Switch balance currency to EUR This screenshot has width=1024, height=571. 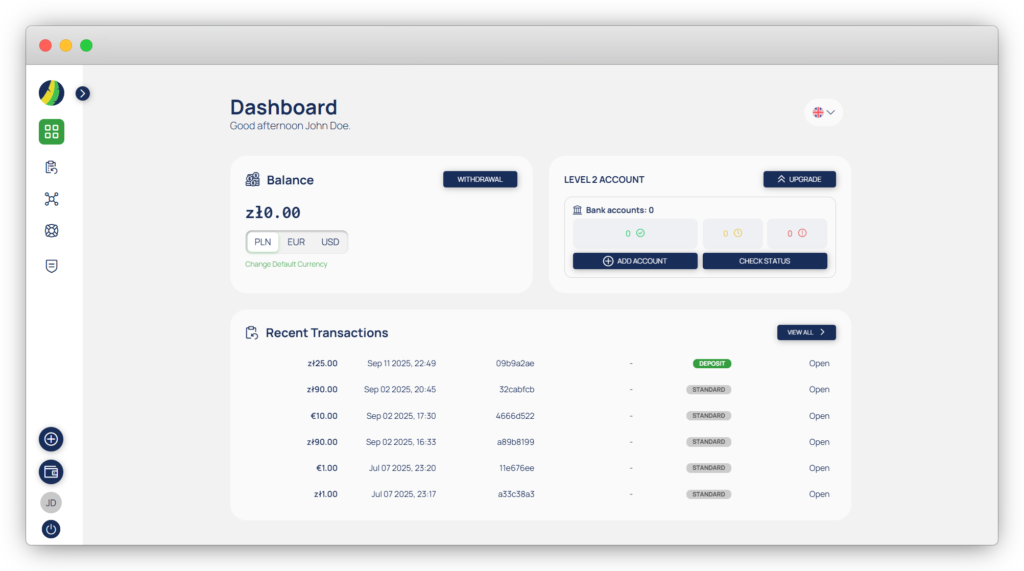(x=296, y=242)
